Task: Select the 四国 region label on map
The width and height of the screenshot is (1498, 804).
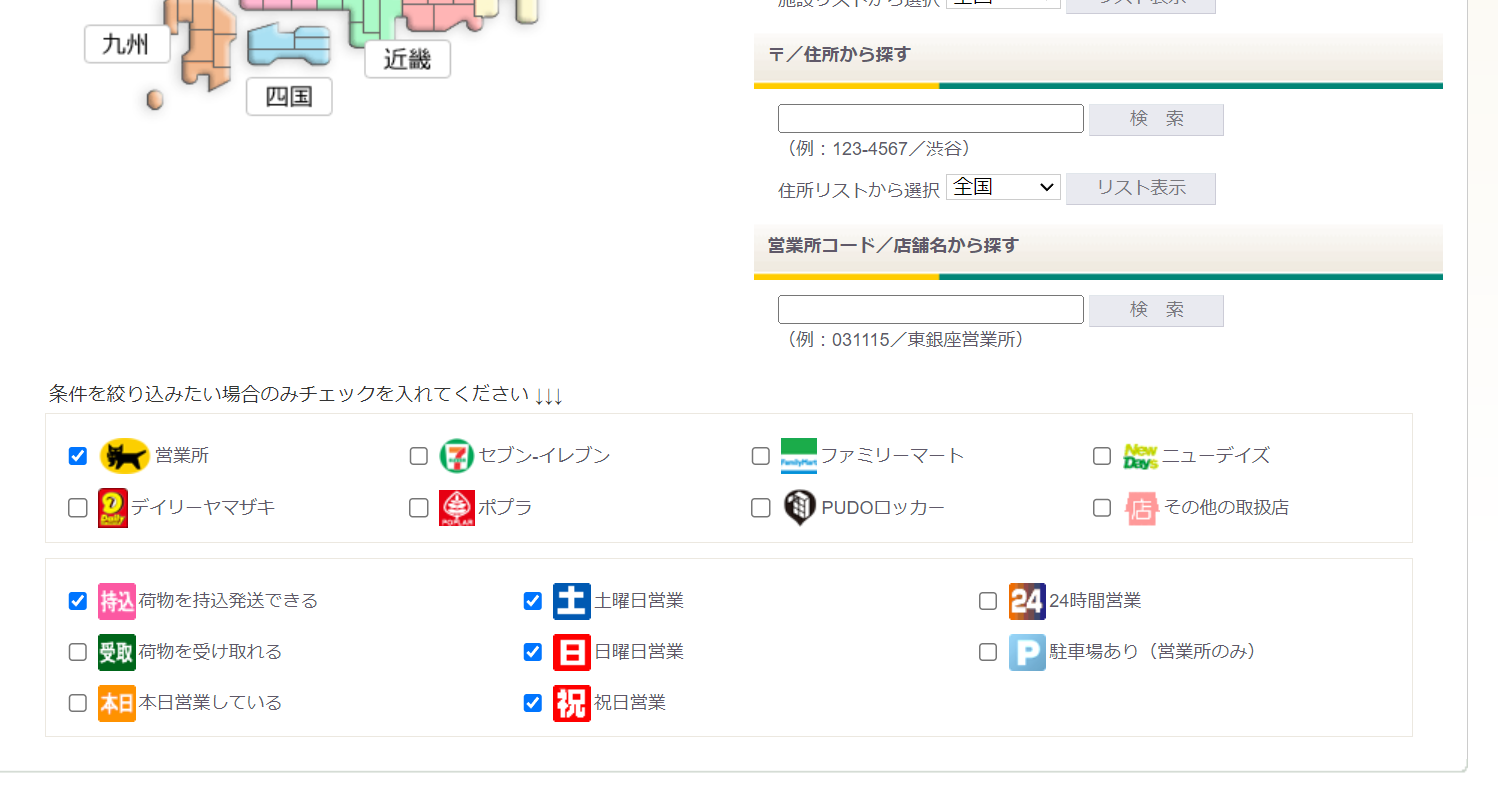Action: (289, 97)
